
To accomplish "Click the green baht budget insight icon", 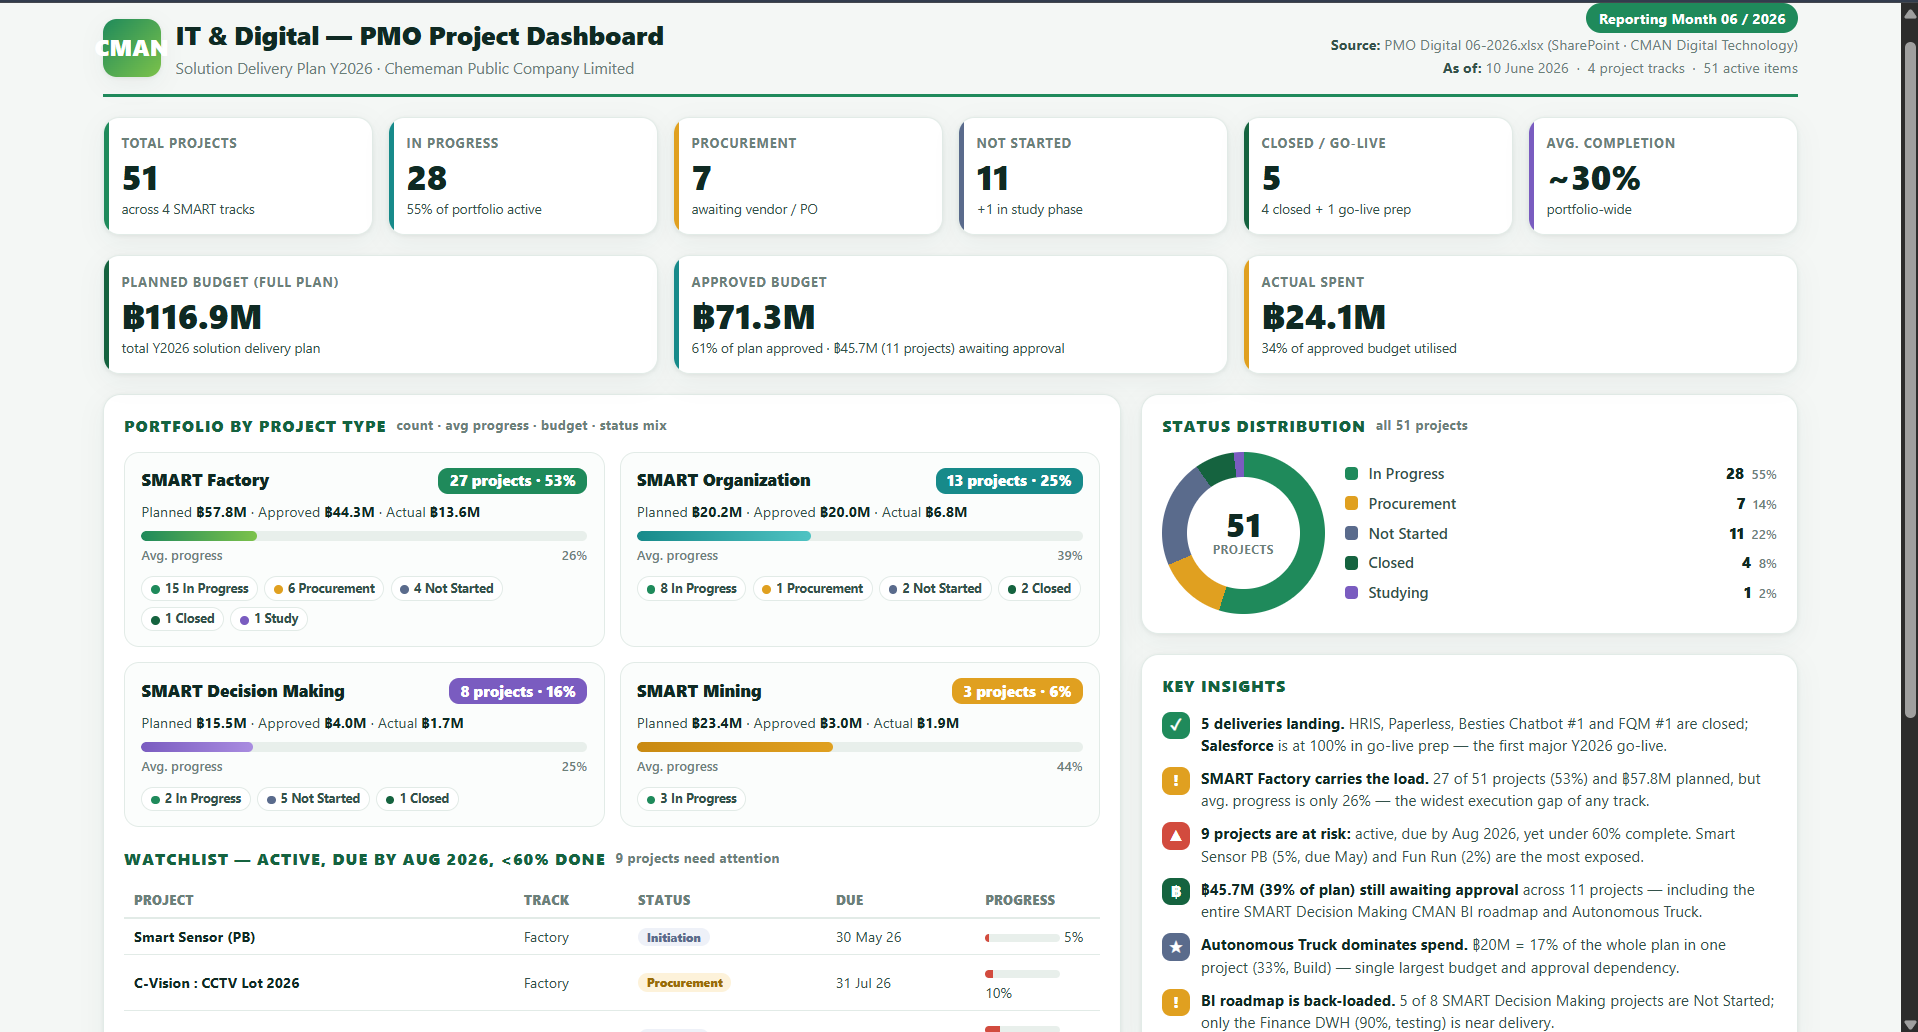I will coord(1176,891).
